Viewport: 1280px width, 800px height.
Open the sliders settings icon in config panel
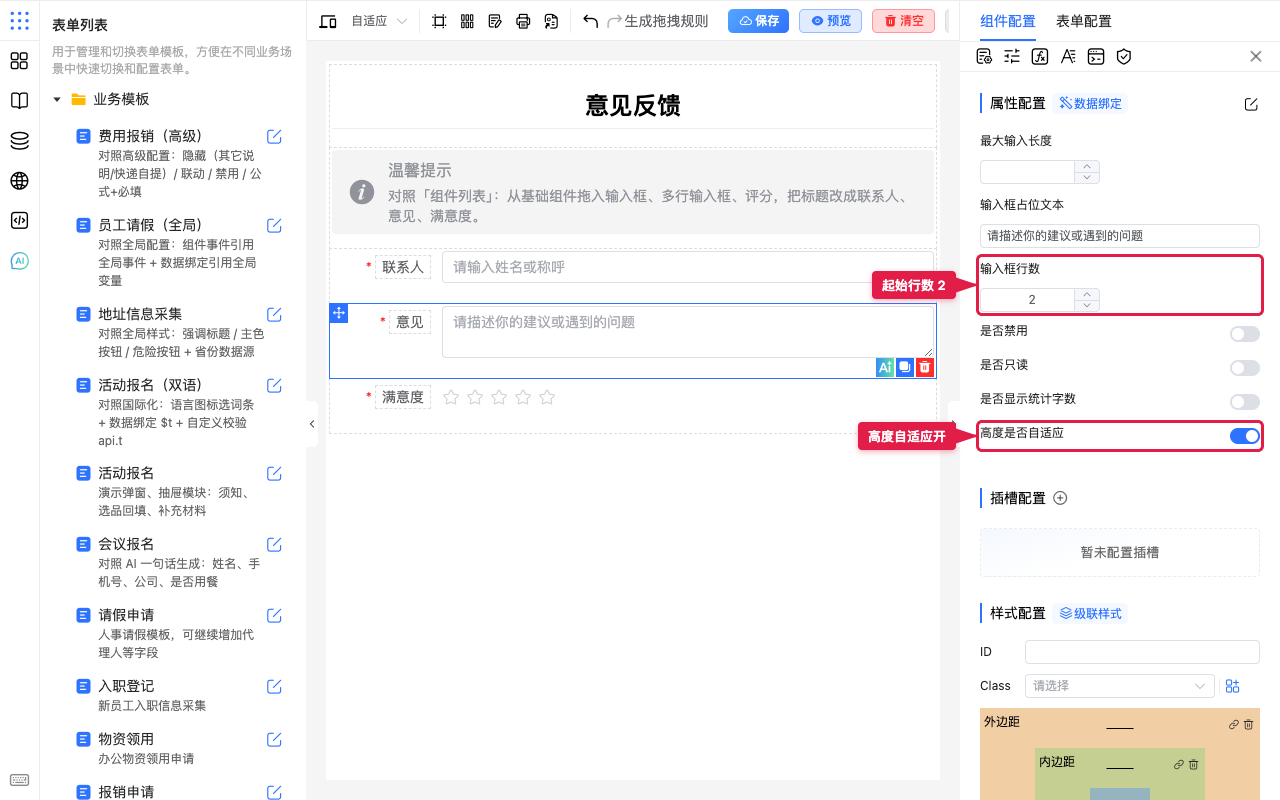(x=1012, y=56)
